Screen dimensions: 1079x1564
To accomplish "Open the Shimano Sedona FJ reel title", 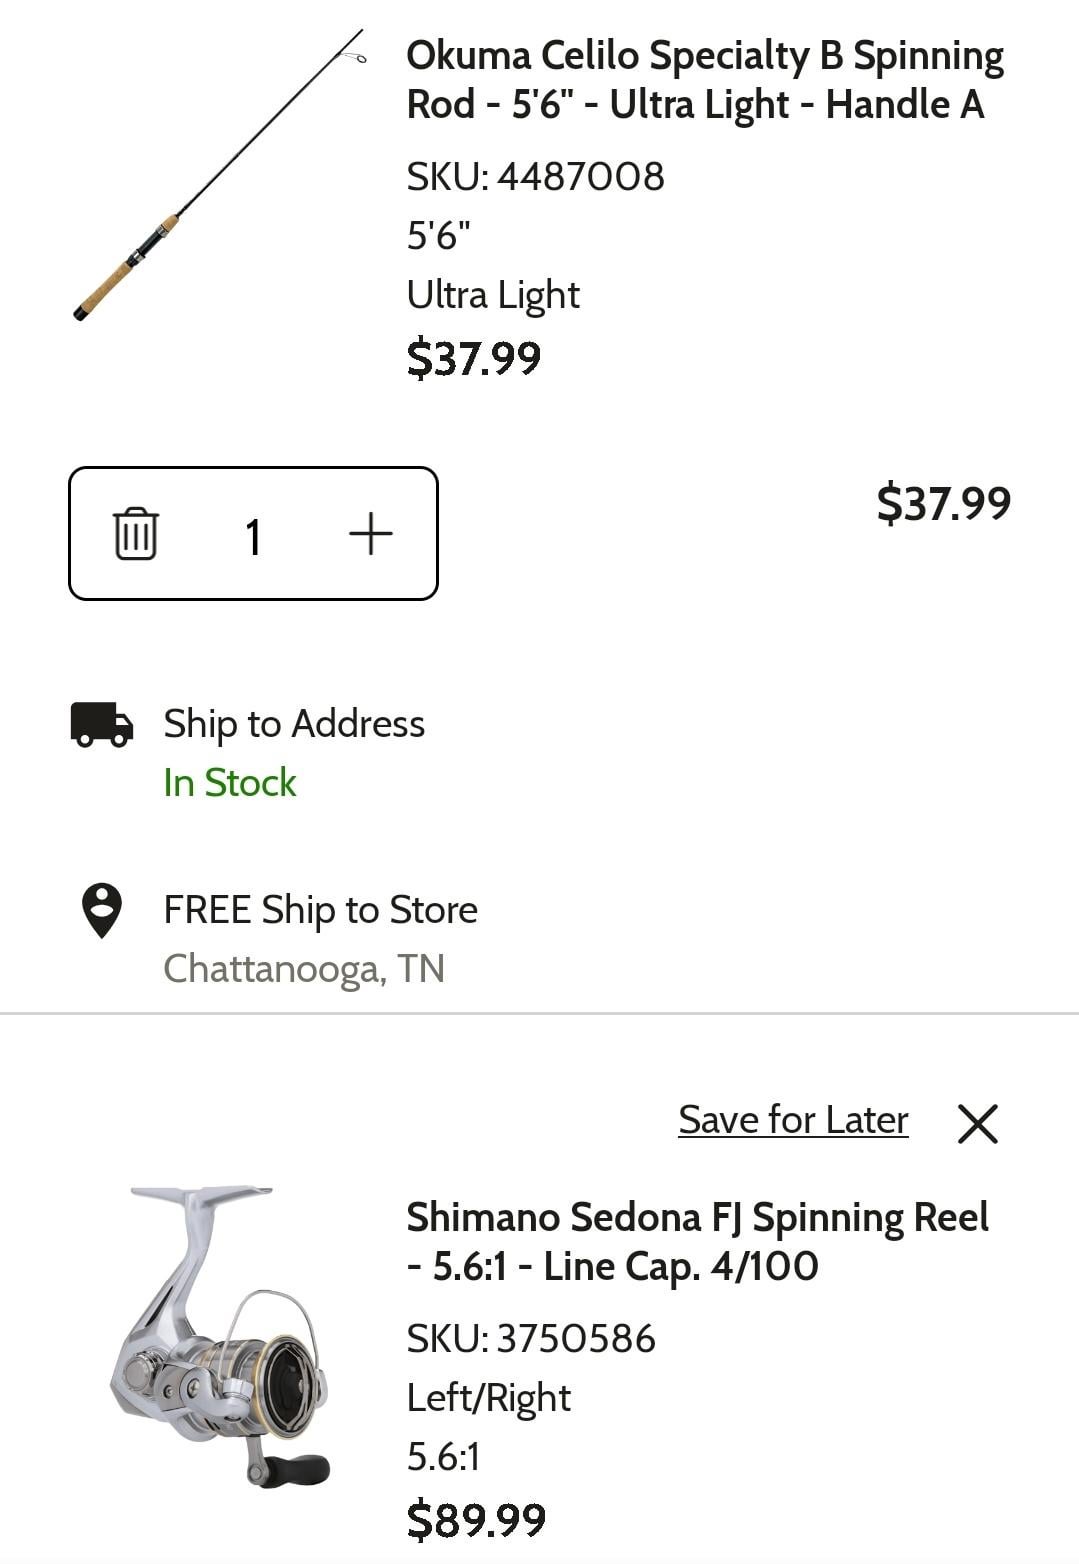I will point(697,1241).
